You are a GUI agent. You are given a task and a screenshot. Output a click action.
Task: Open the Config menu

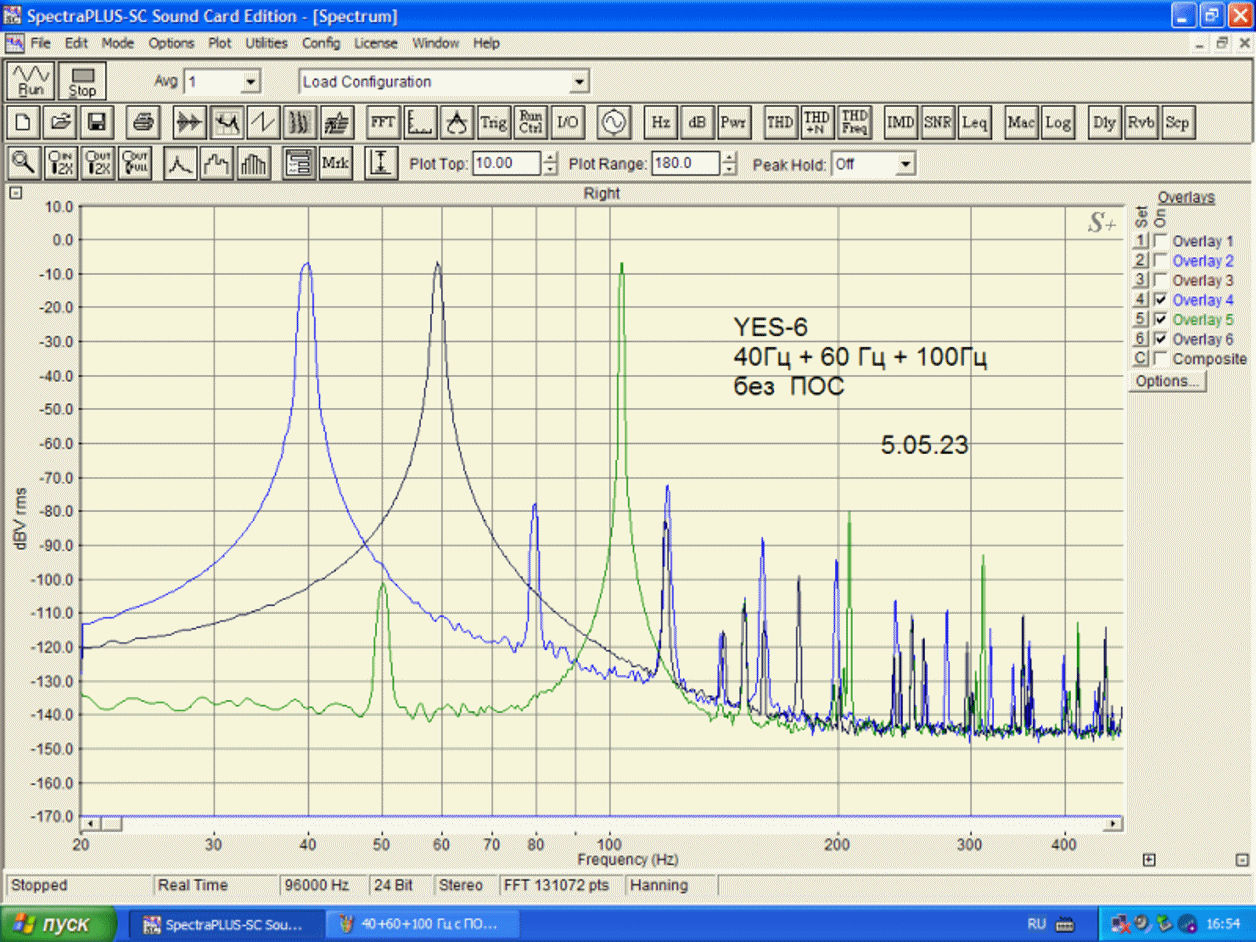pyautogui.click(x=321, y=43)
